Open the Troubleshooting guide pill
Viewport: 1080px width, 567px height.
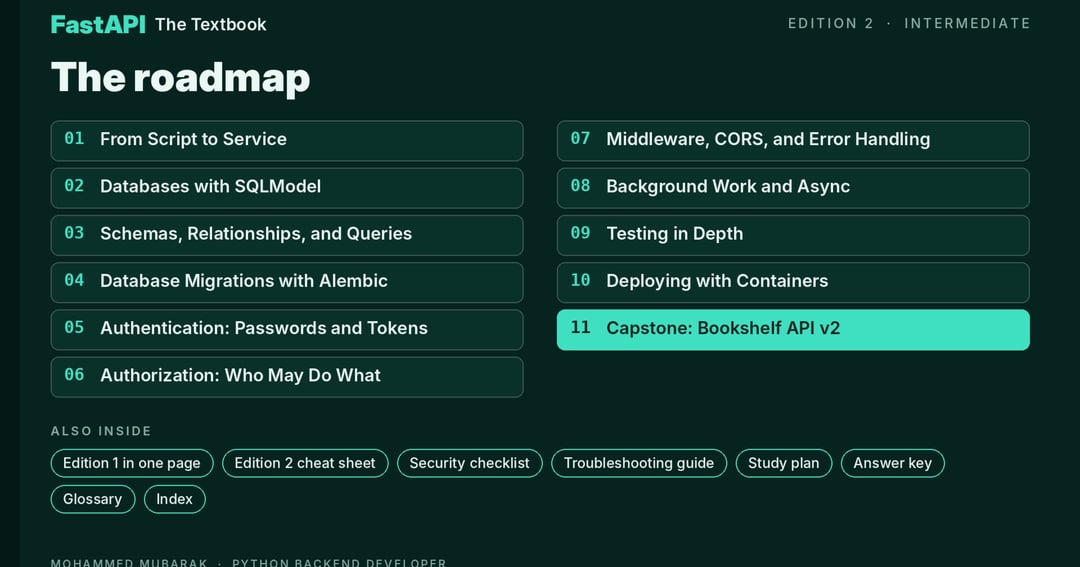pyautogui.click(x=638, y=463)
